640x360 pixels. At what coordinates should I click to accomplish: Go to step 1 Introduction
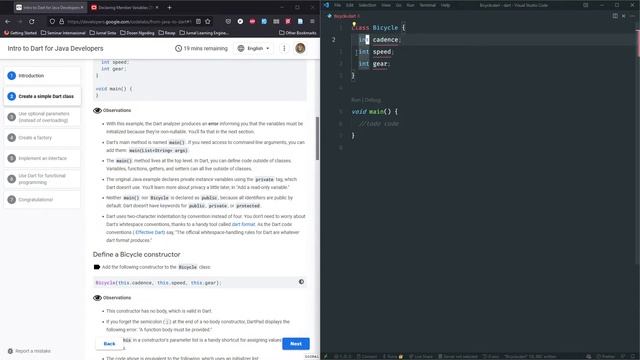point(42,76)
